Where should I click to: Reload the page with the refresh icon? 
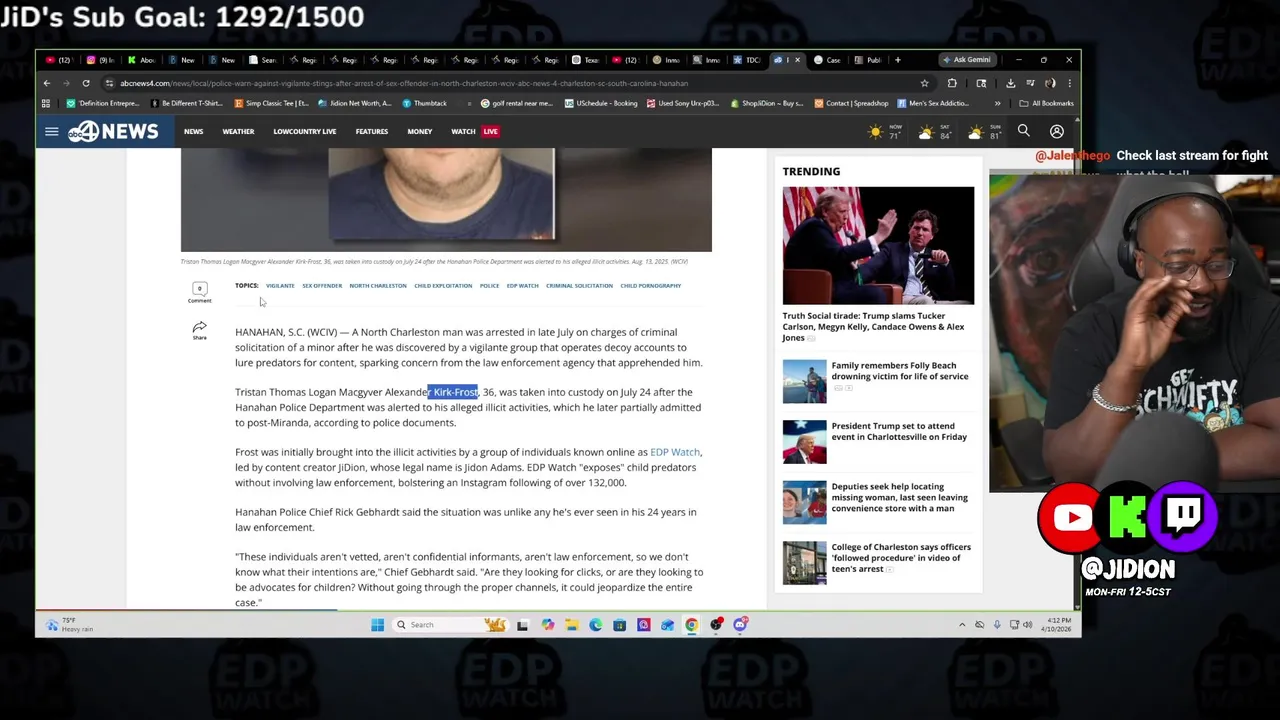[x=86, y=83]
